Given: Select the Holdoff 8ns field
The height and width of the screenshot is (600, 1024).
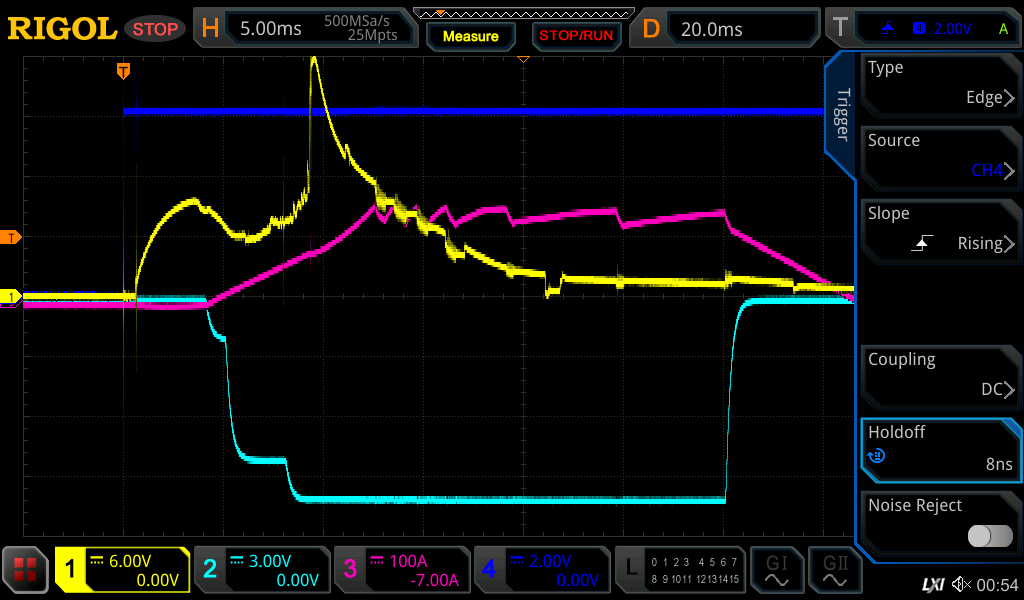Looking at the screenshot, I should click(x=940, y=449).
